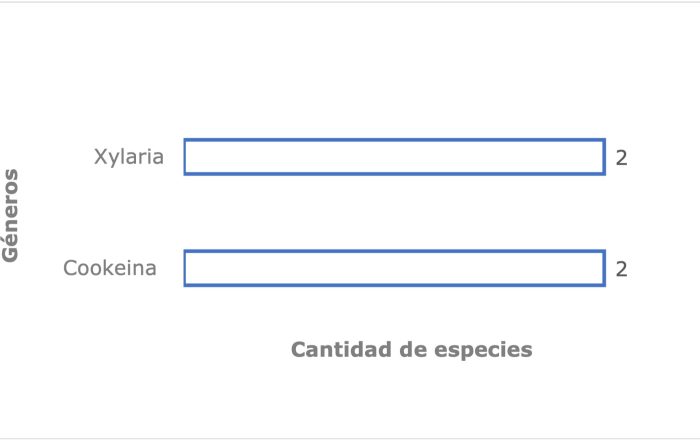
Task: Click the vertical Géneros axis title
Action: (10, 215)
